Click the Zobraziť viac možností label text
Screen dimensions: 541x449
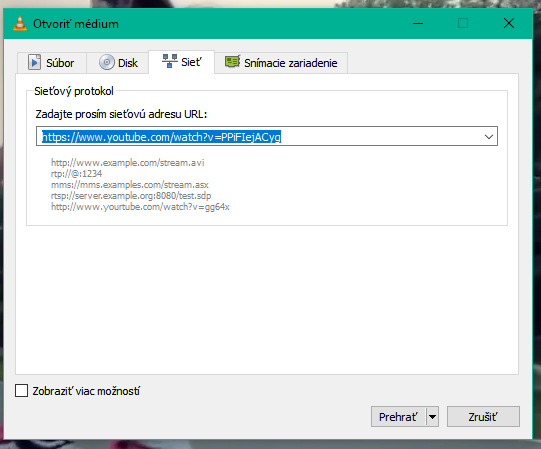point(86,391)
